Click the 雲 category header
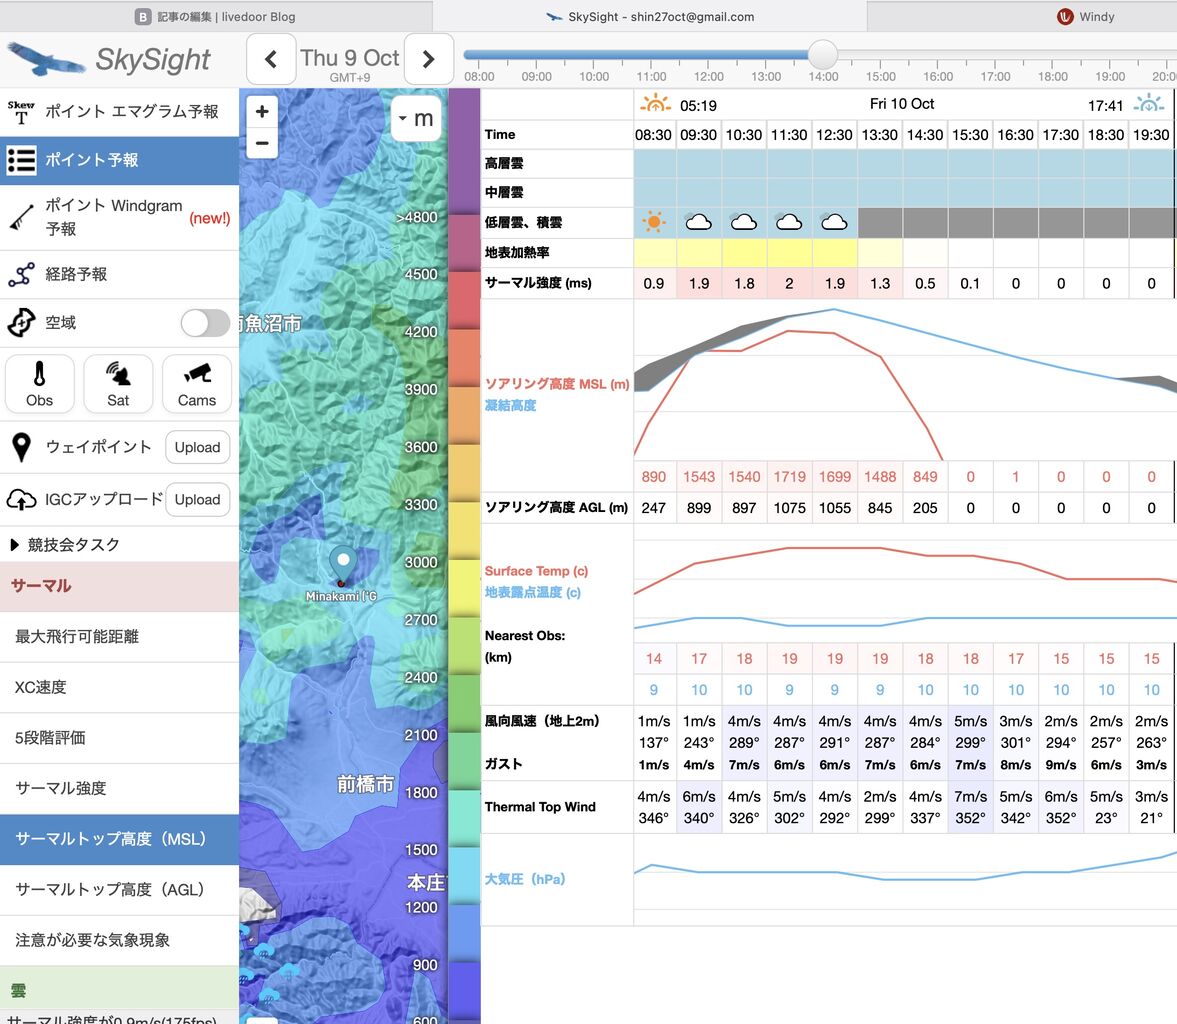 click(119, 989)
